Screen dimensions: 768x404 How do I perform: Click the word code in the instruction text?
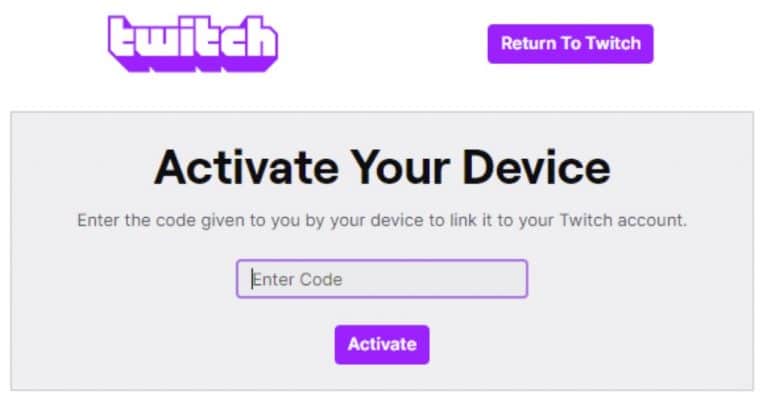pyautogui.click(x=176, y=220)
